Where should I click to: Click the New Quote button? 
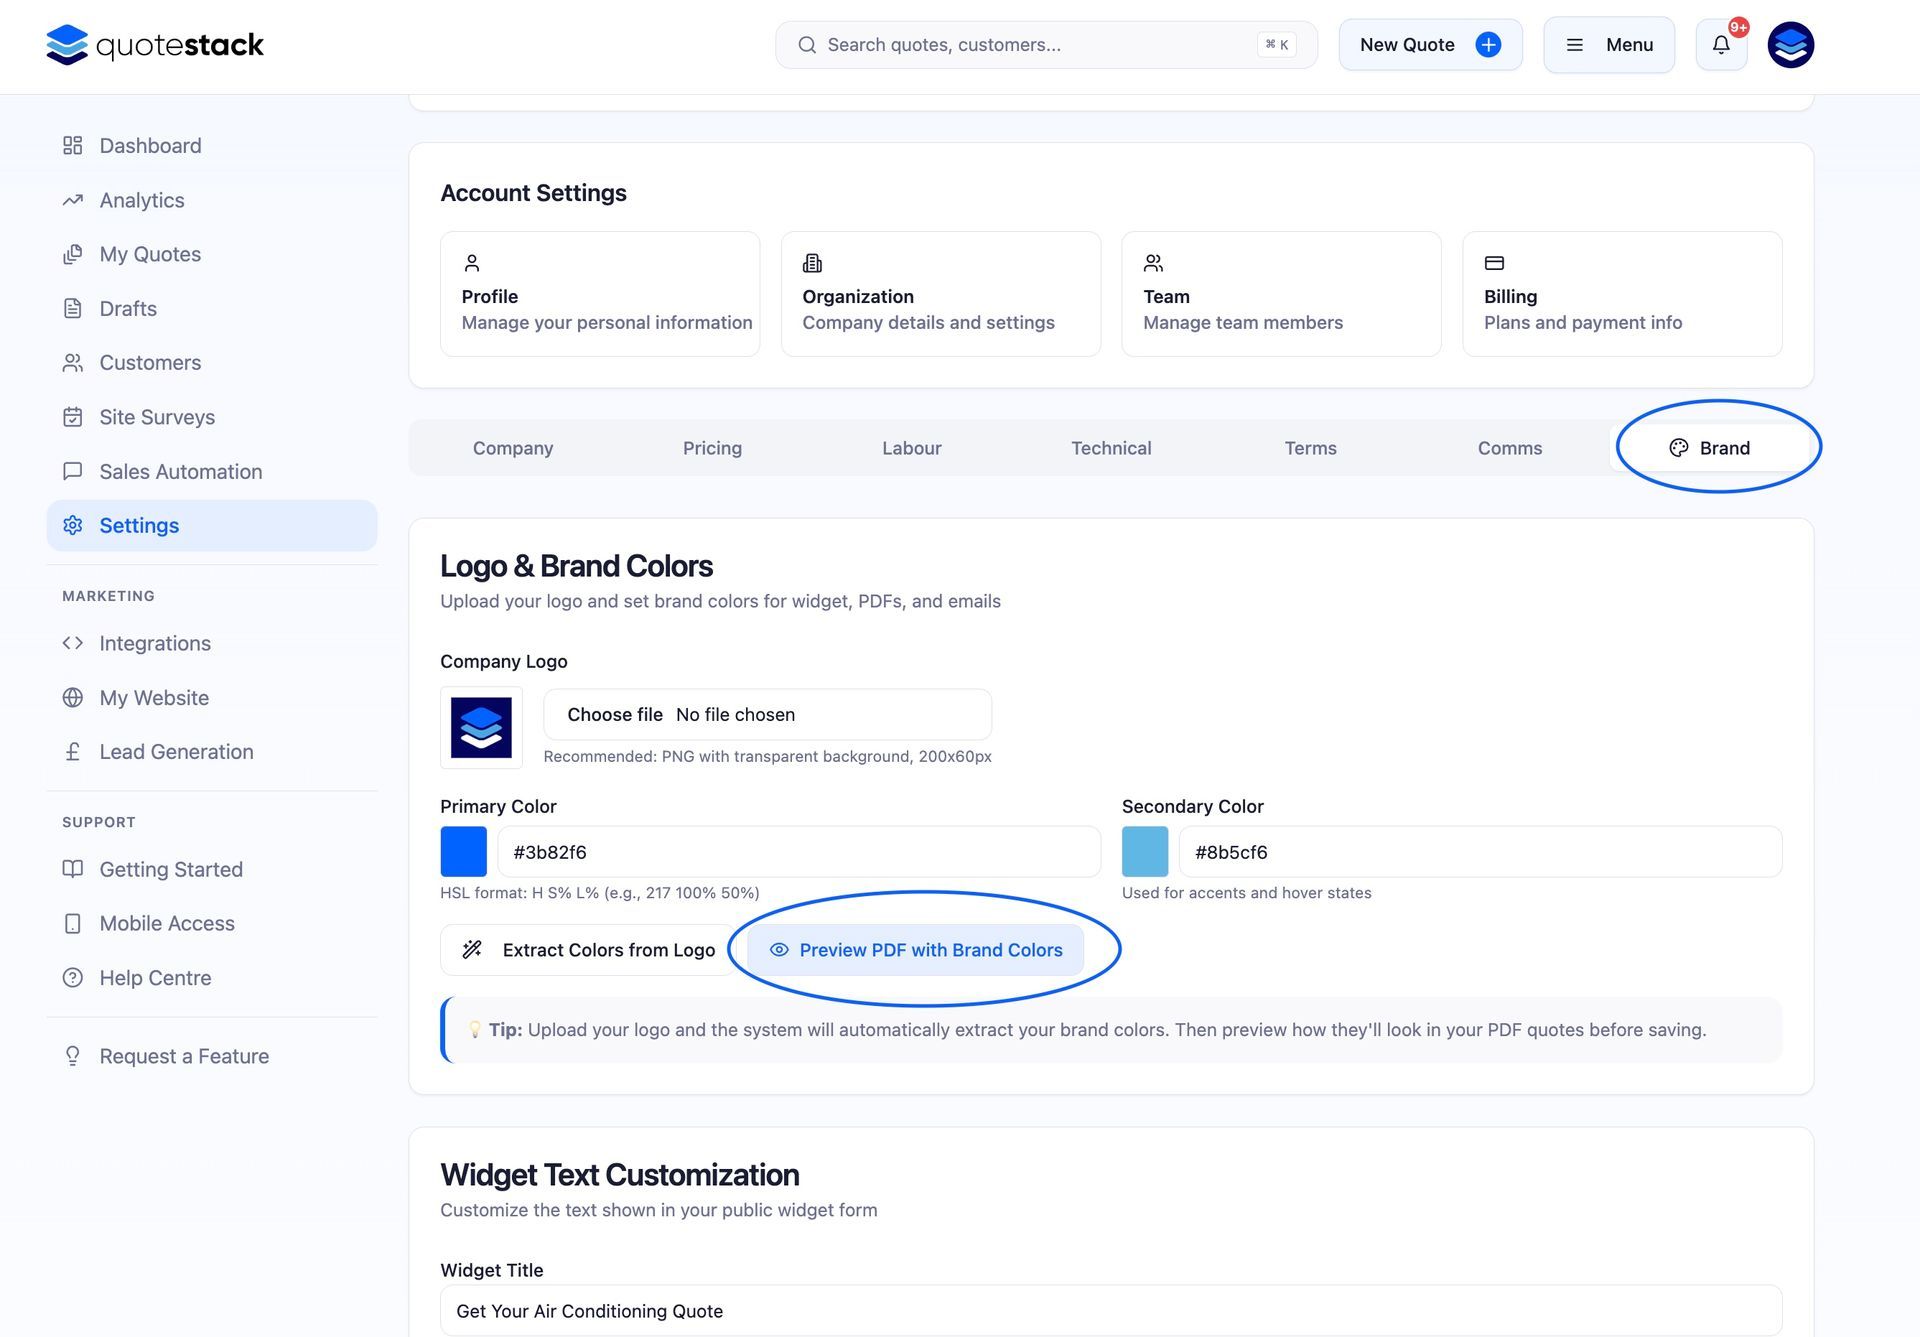tap(1429, 45)
